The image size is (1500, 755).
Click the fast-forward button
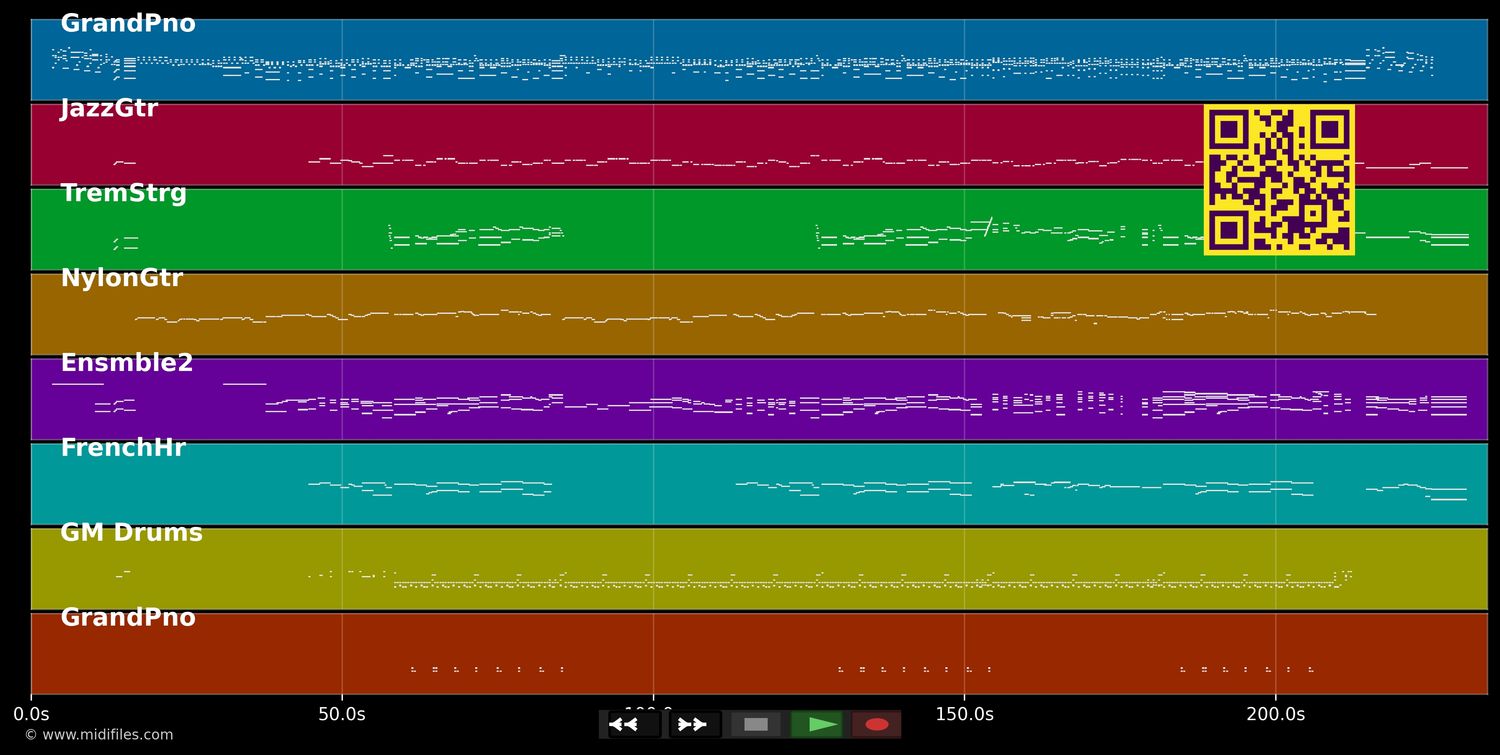coord(694,724)
